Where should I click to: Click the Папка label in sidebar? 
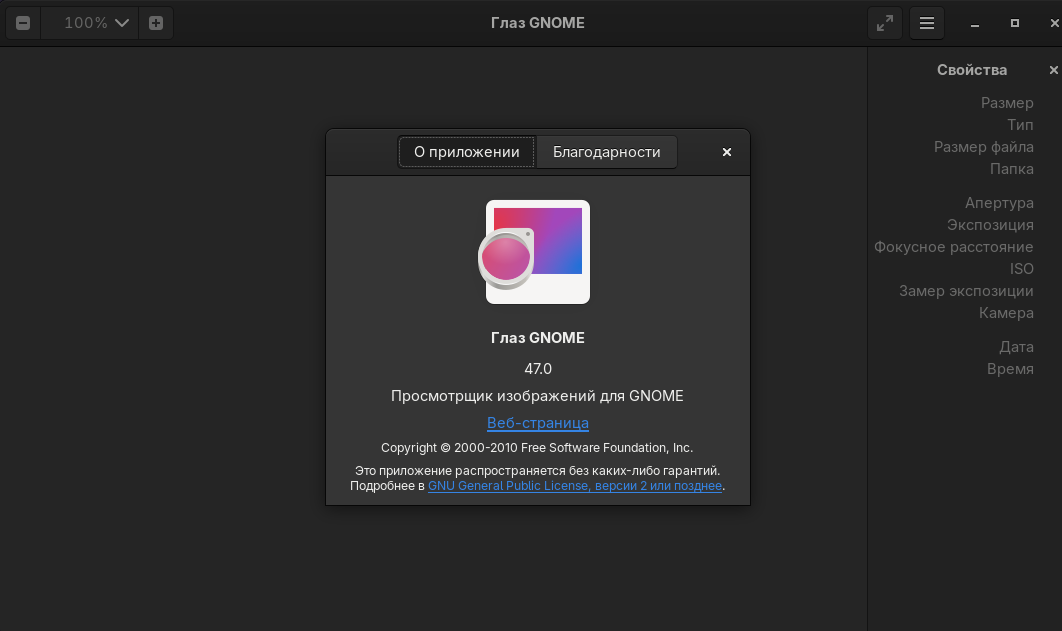tap(1011, 169)
